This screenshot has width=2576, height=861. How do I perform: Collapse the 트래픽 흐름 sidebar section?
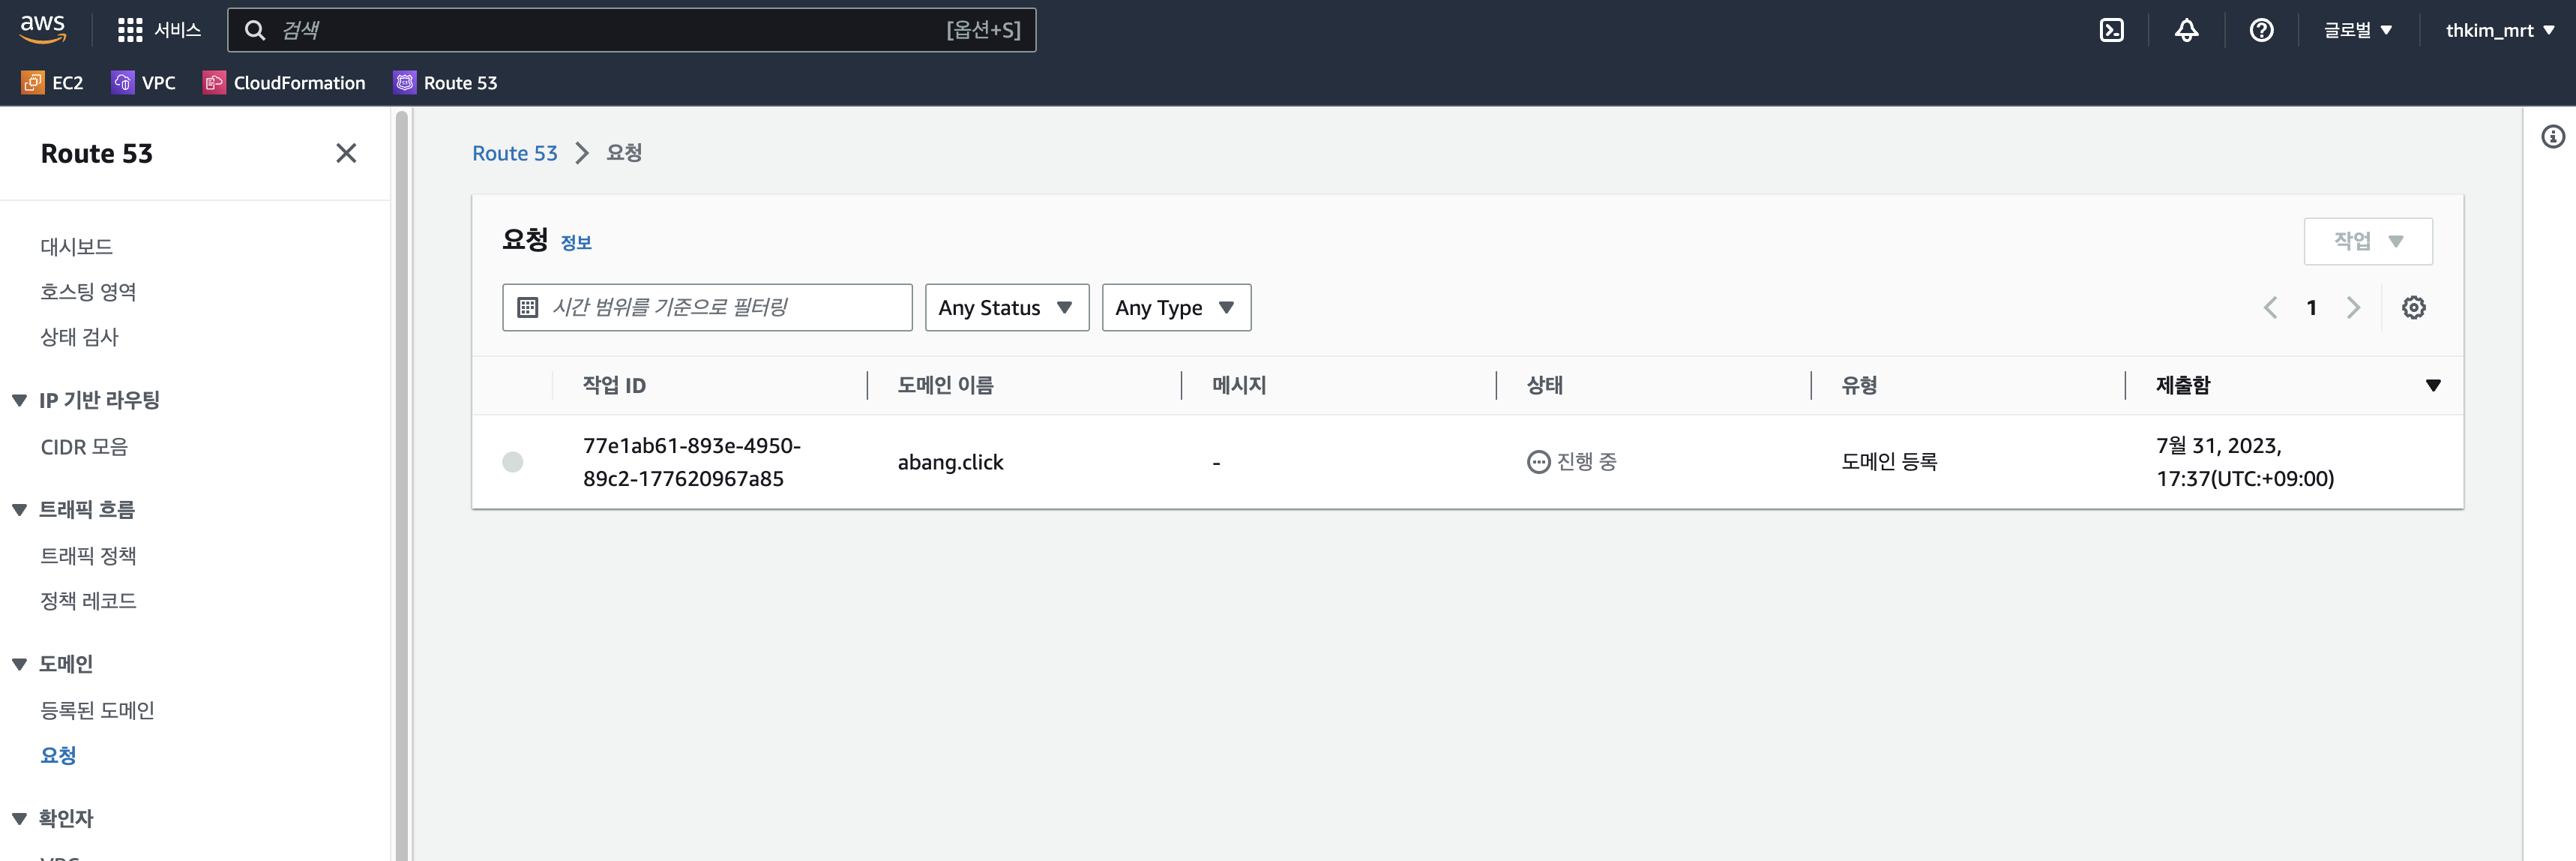point(19,510)
